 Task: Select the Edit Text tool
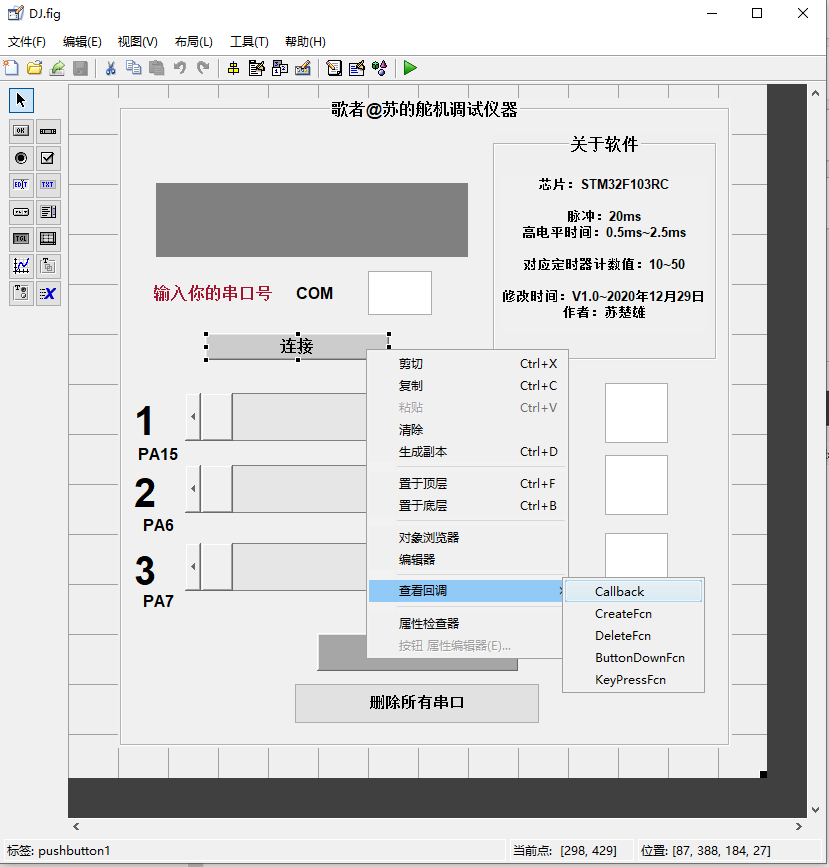tap(20, 185)
